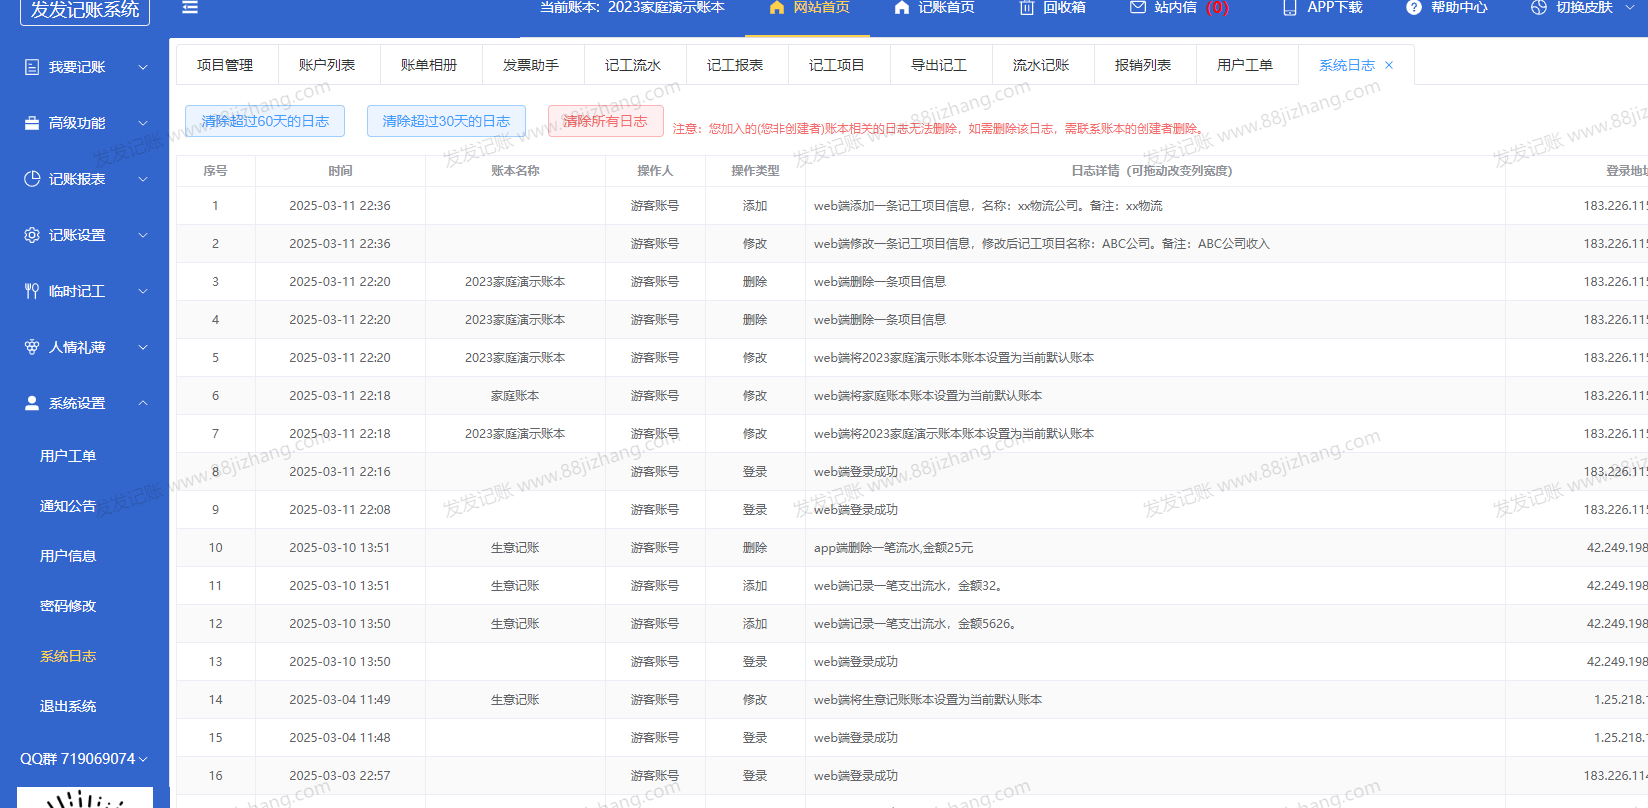The width and height of the screenshot is (1648, 808).
Task: Click the phone icon for APP下载
Action: click(x=1290, y=7)
